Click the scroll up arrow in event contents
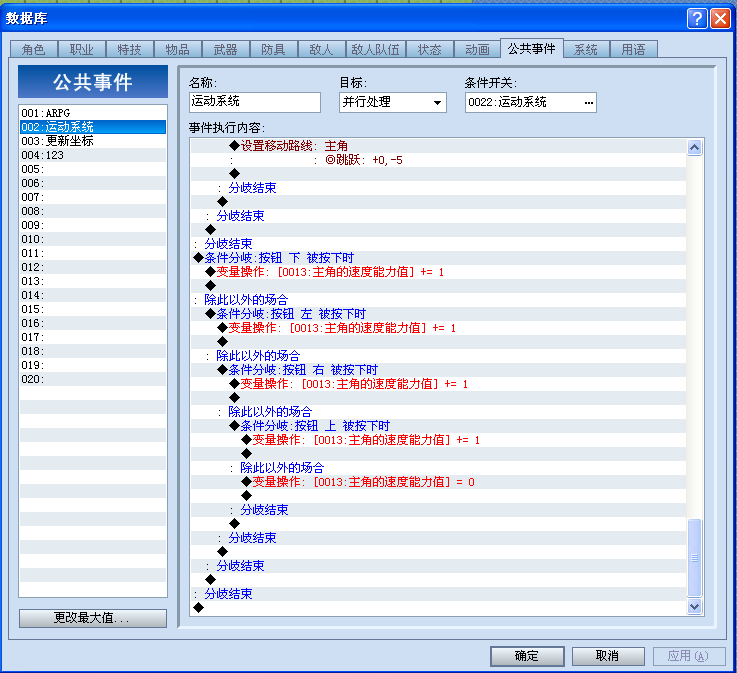This screenshot has height=673, width=737. pyautogui.click(x=694, y=148)
